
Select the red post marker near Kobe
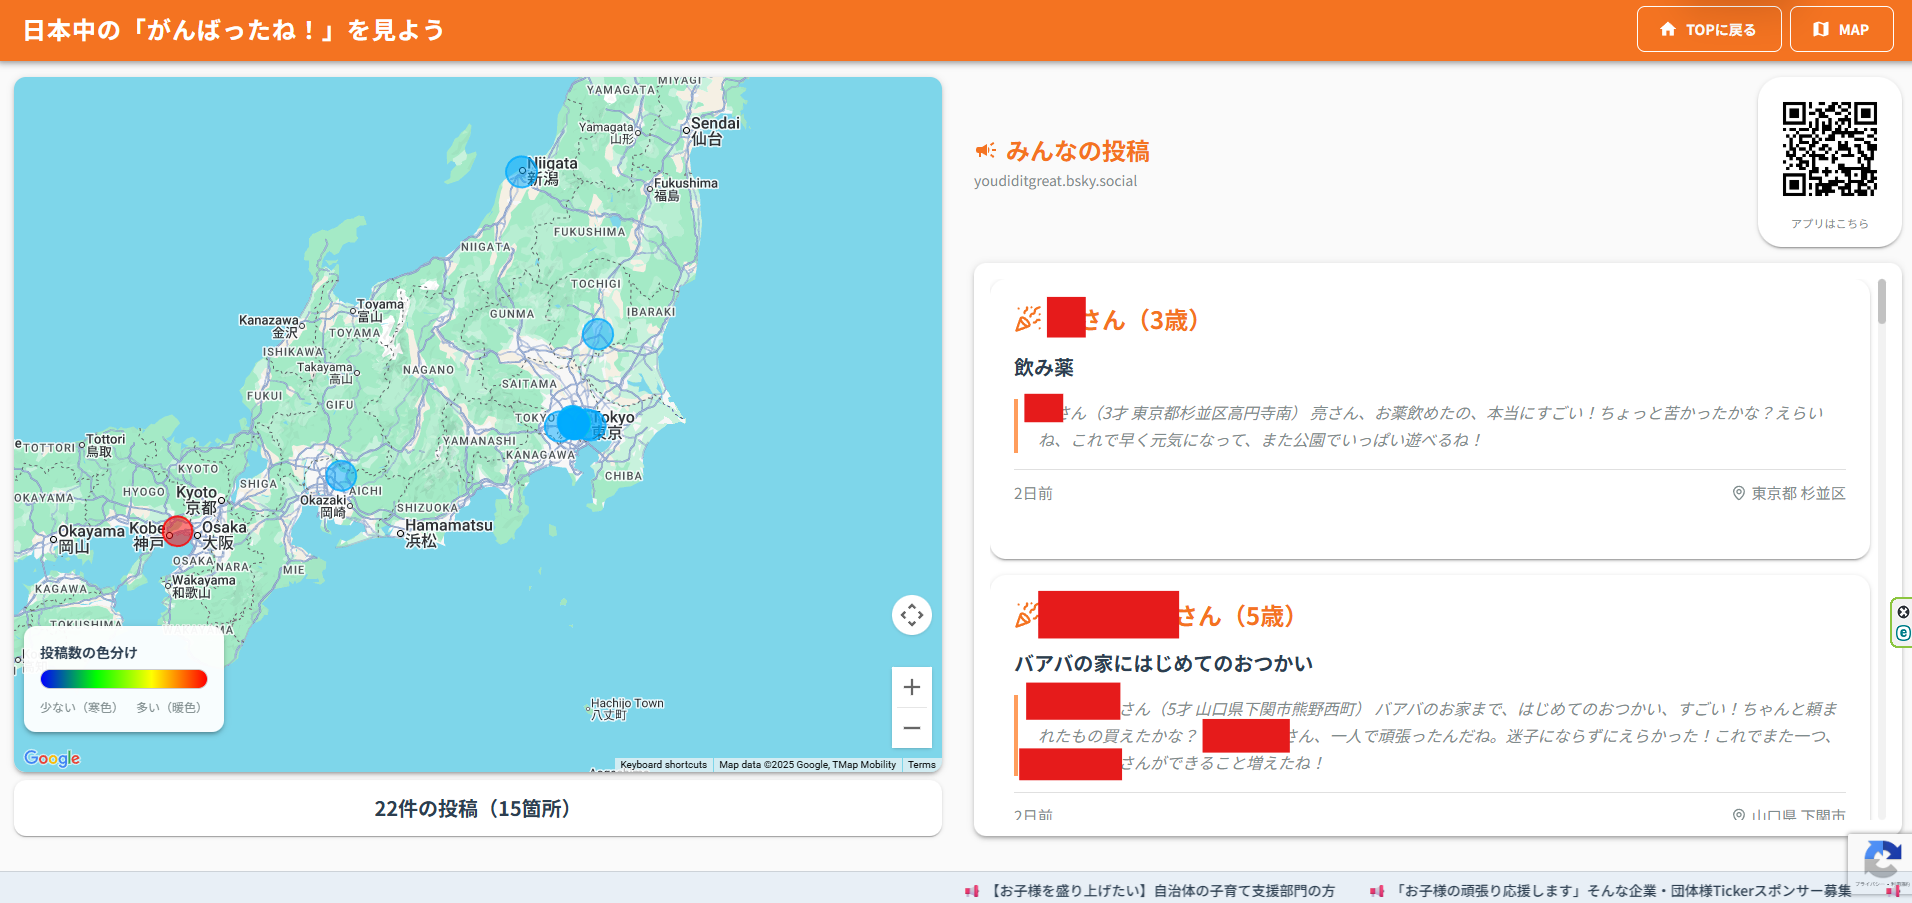point(177,531)
